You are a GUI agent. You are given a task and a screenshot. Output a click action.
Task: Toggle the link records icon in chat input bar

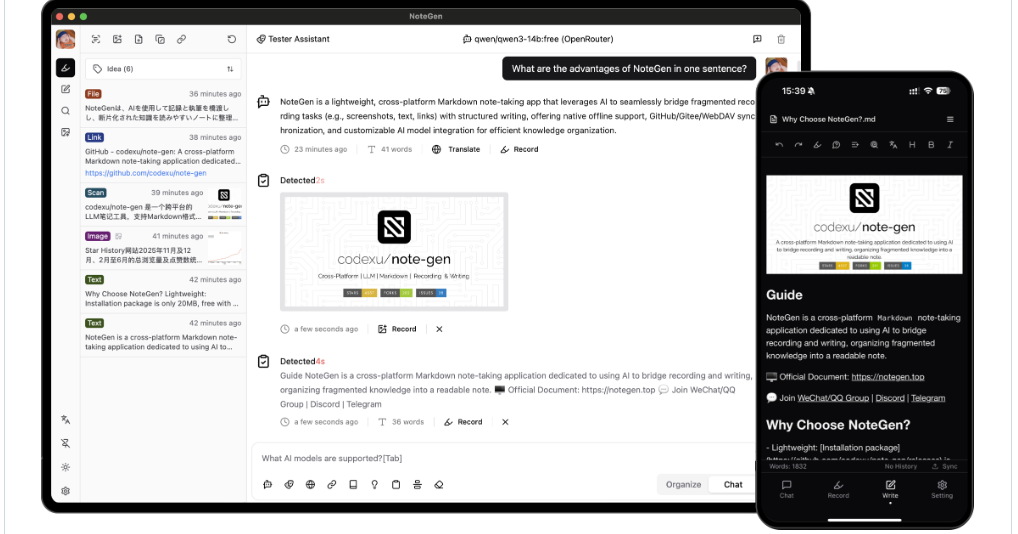pyautogui.click(x=332, y=485)
